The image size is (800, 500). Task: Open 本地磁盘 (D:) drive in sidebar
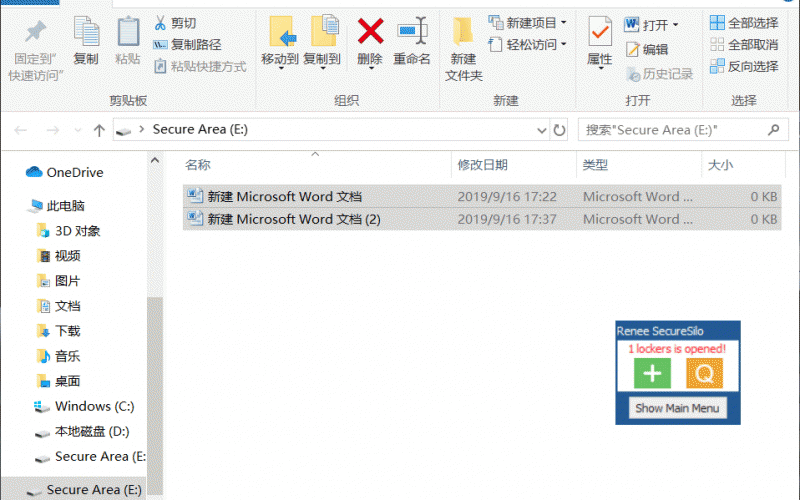pos(82,432)
